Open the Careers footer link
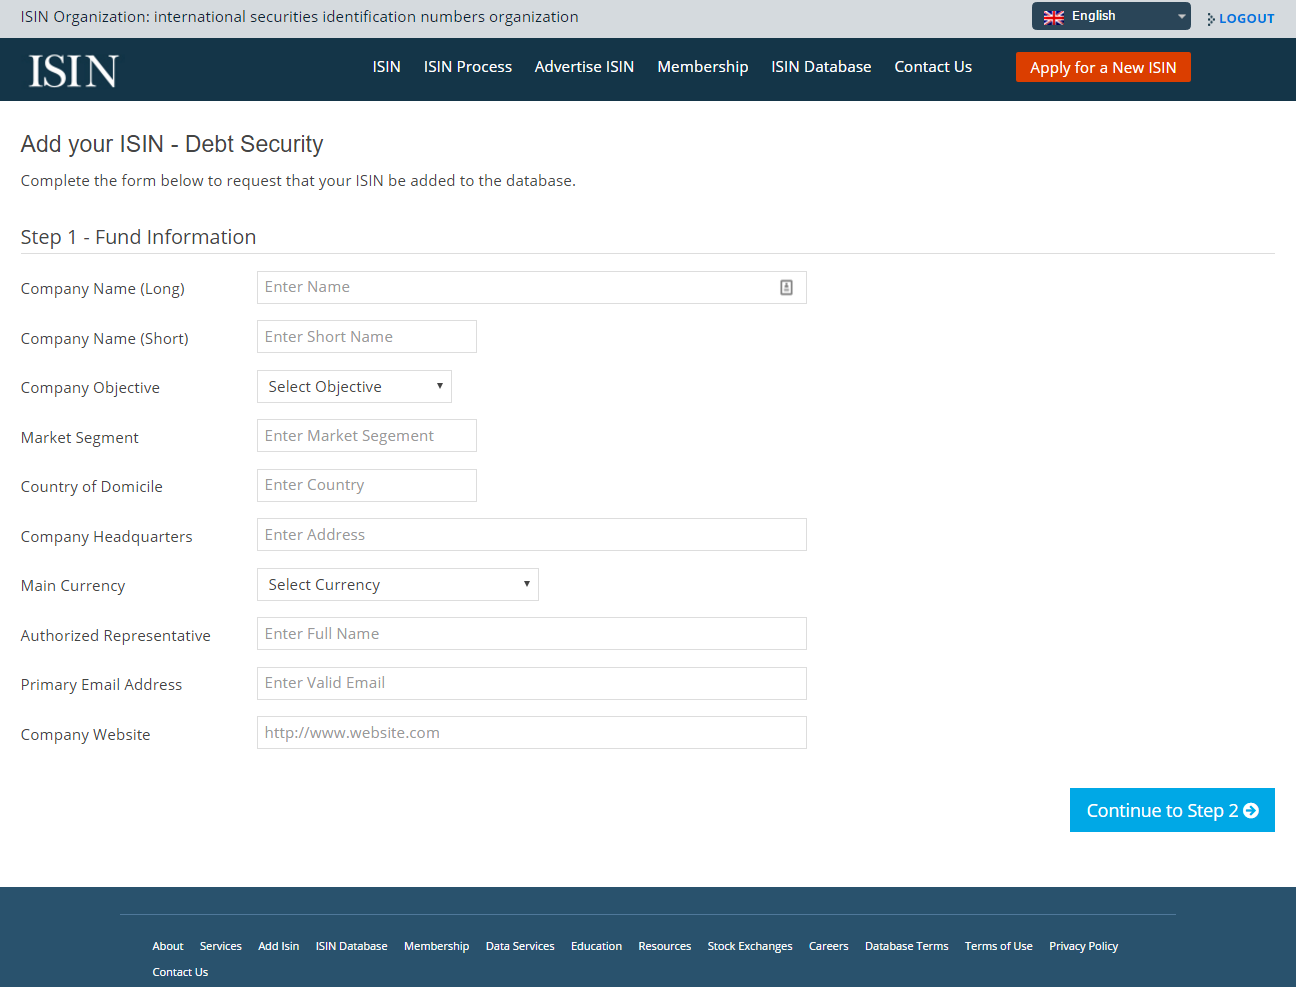Viewport: 1296px width, 987px height. 828,946
